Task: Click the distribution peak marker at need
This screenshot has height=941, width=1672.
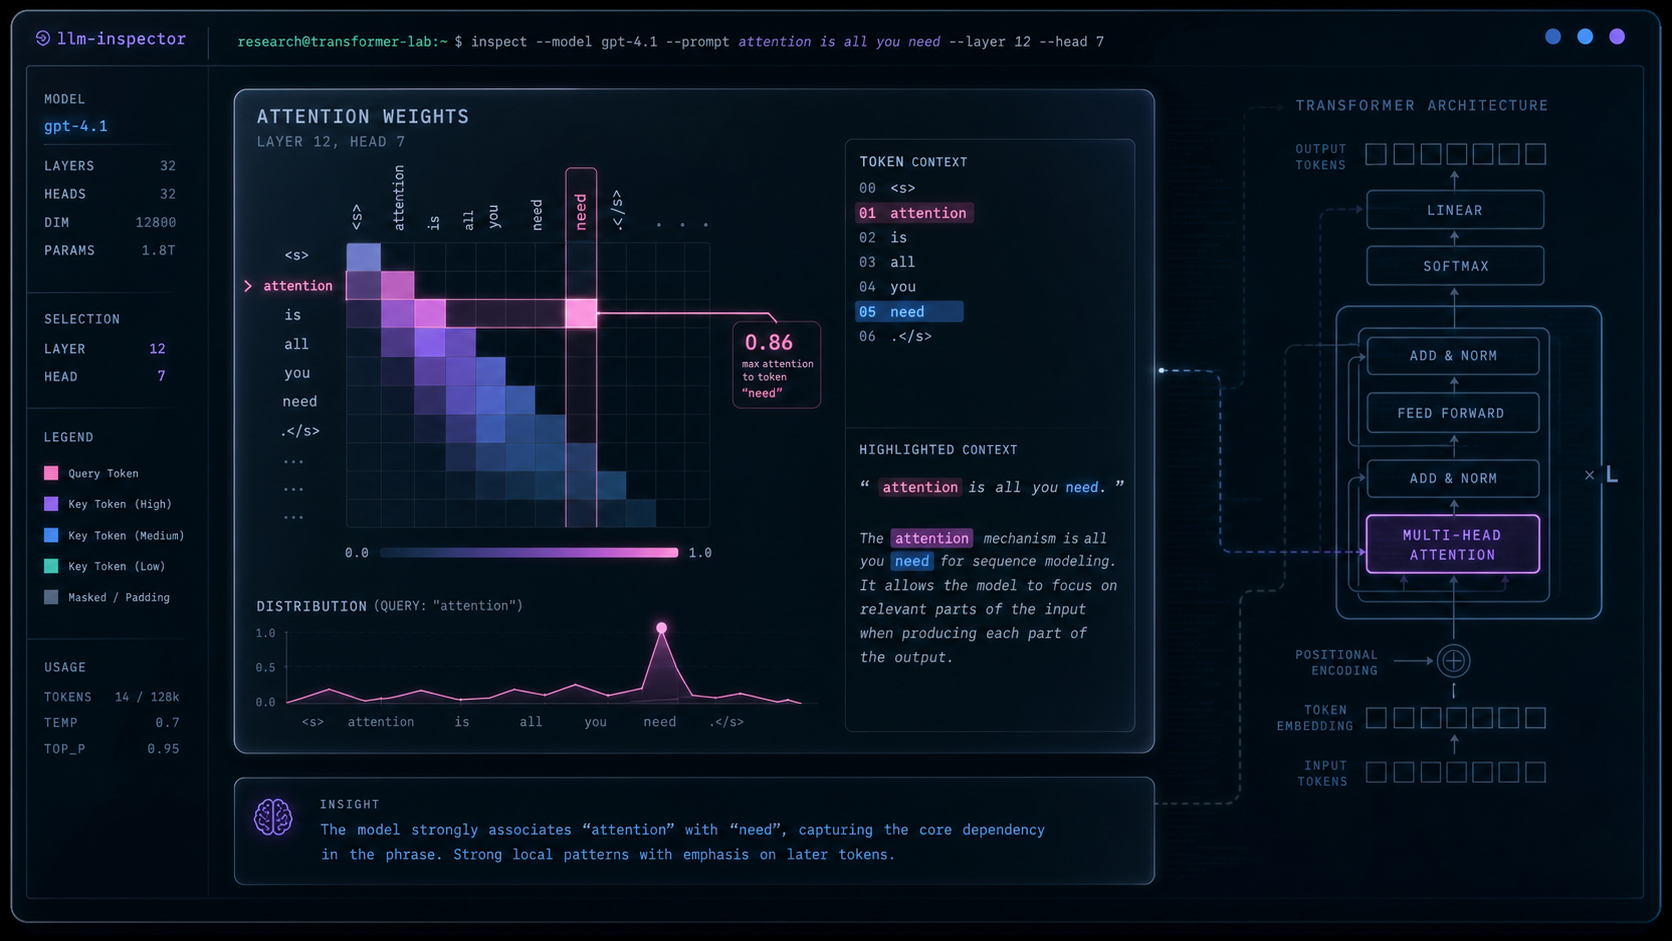Action: [x=661, y=628]
